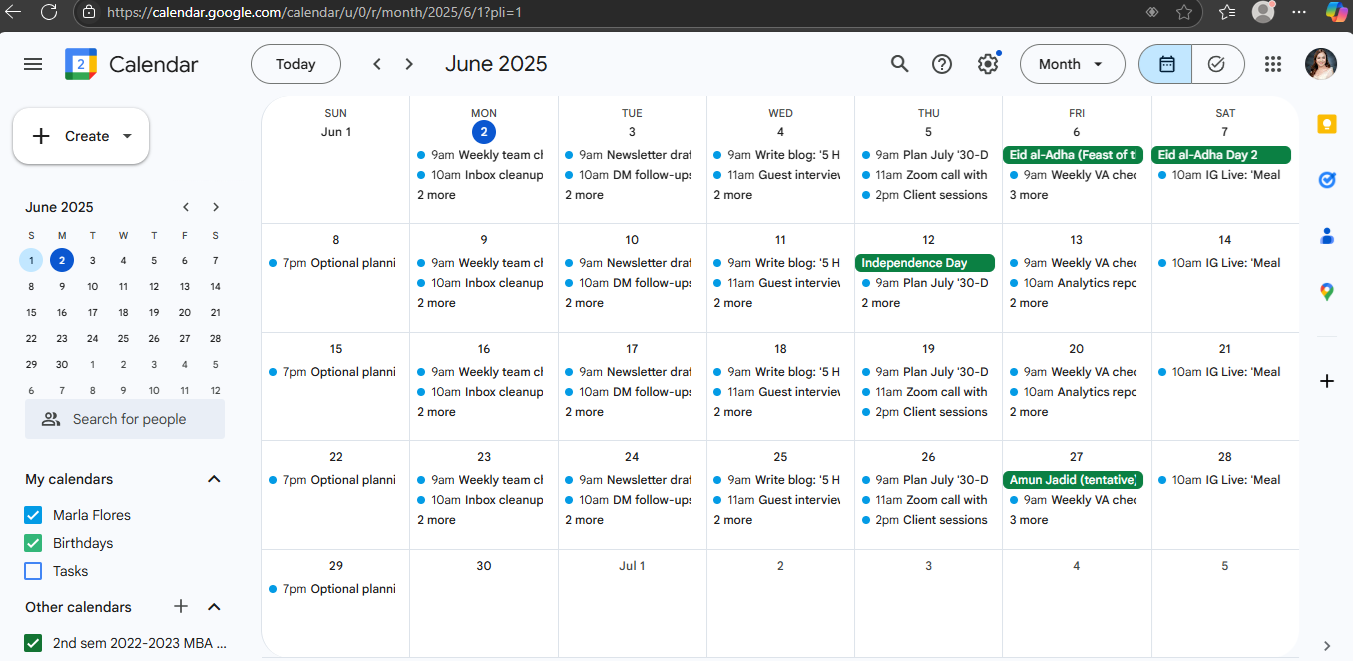
Task: Open the Google apps grid
Action: pyautogui.click(x=1273, y=64)
